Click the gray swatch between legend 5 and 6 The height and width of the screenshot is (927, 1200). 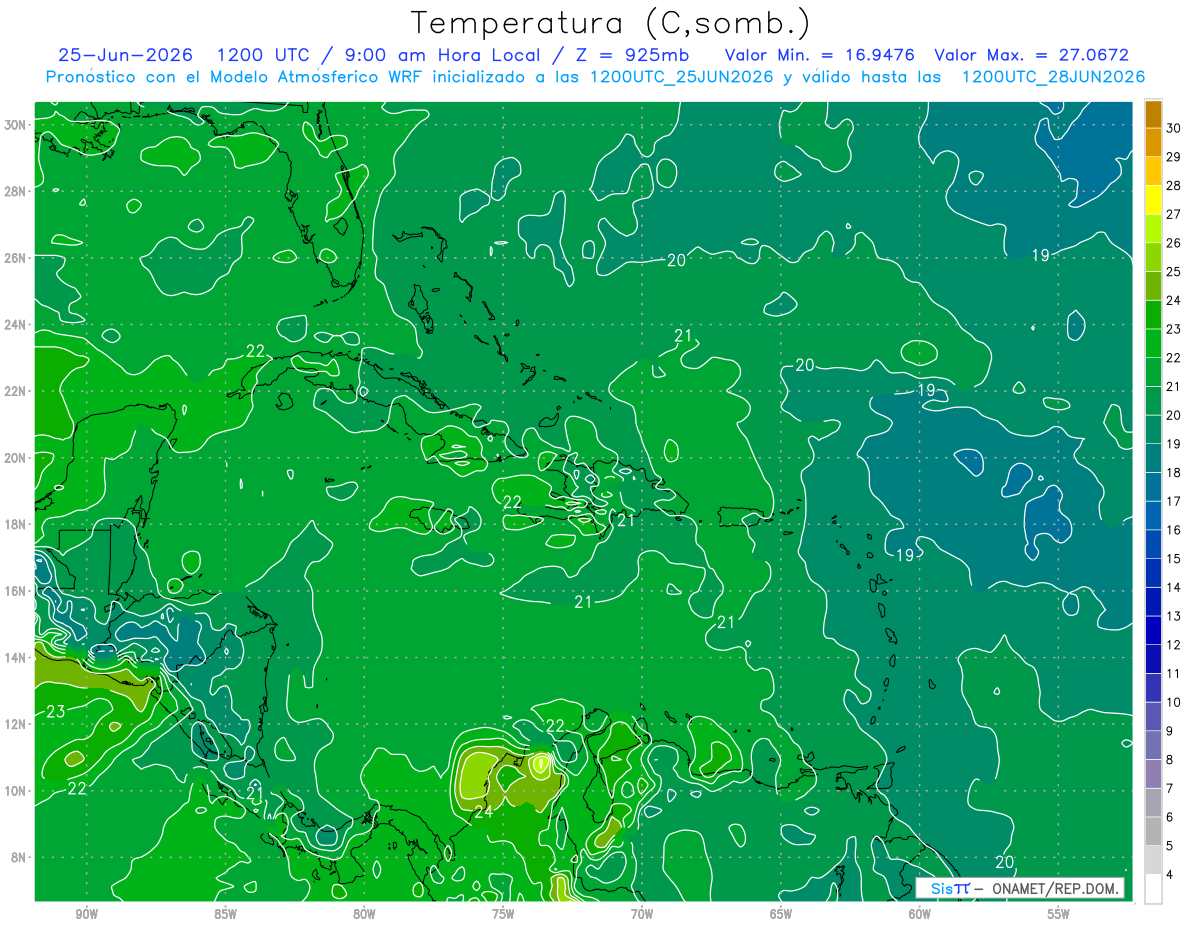tap(1154, 831)
